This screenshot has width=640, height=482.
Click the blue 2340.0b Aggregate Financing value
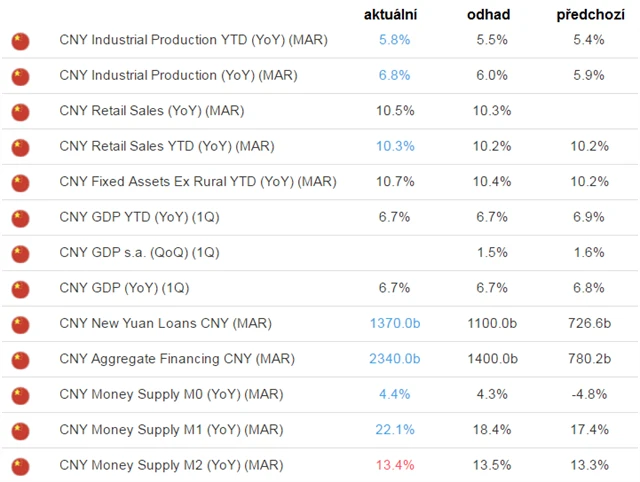(x=394, y=359)
